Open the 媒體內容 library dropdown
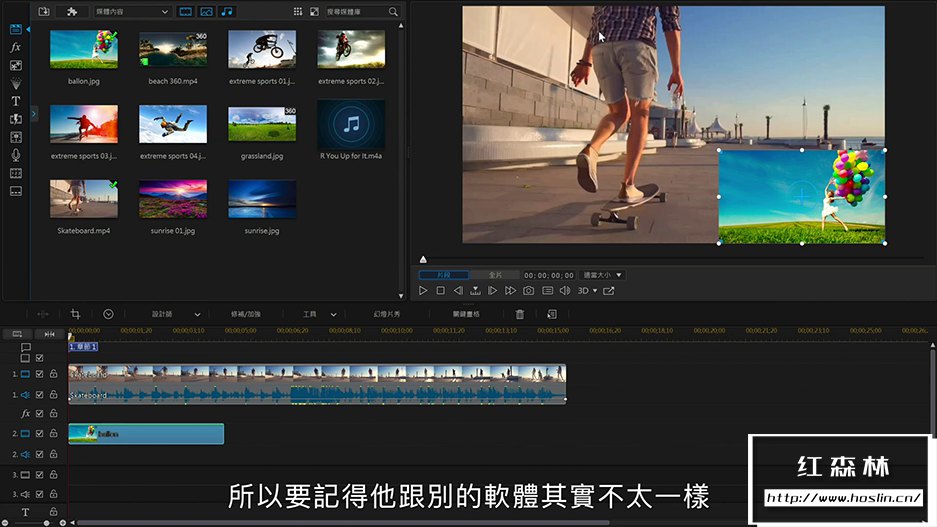The width and height of the screenshot is (937, 527). coord(132,12)
